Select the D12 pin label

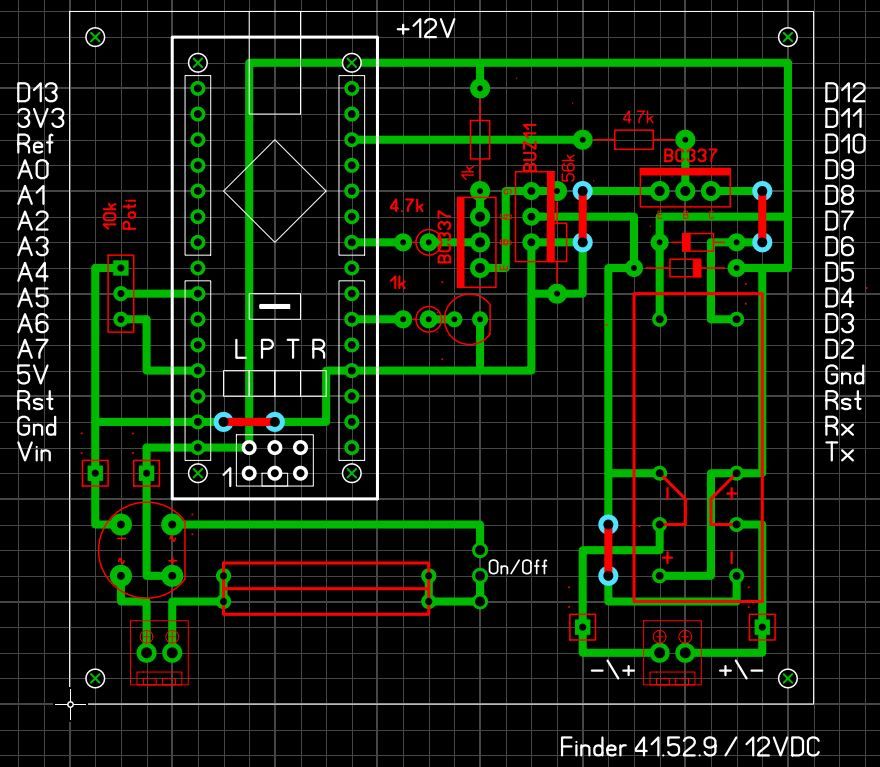844,94
